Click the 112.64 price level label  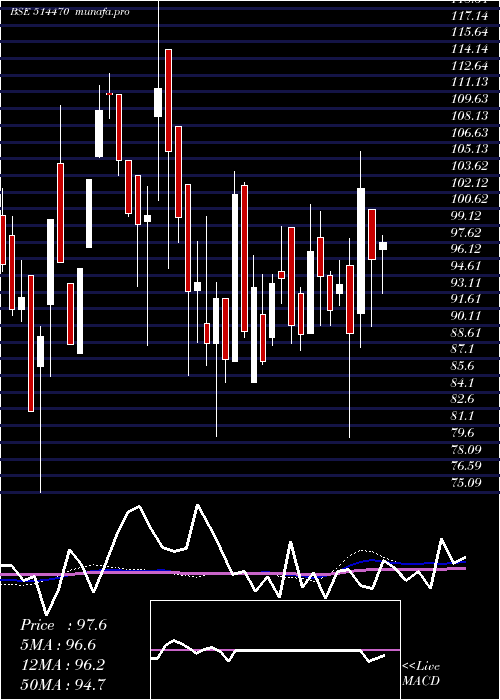pos(469,66)
